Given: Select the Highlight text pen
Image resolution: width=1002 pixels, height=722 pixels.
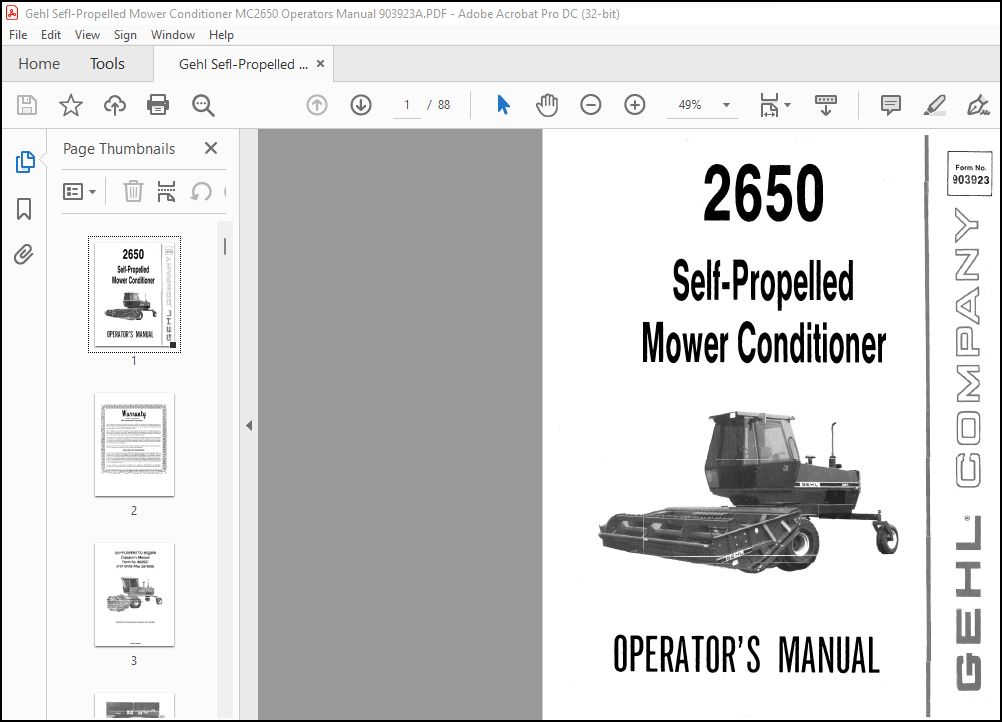Looking at the screenshot, I should click(934, 105).
